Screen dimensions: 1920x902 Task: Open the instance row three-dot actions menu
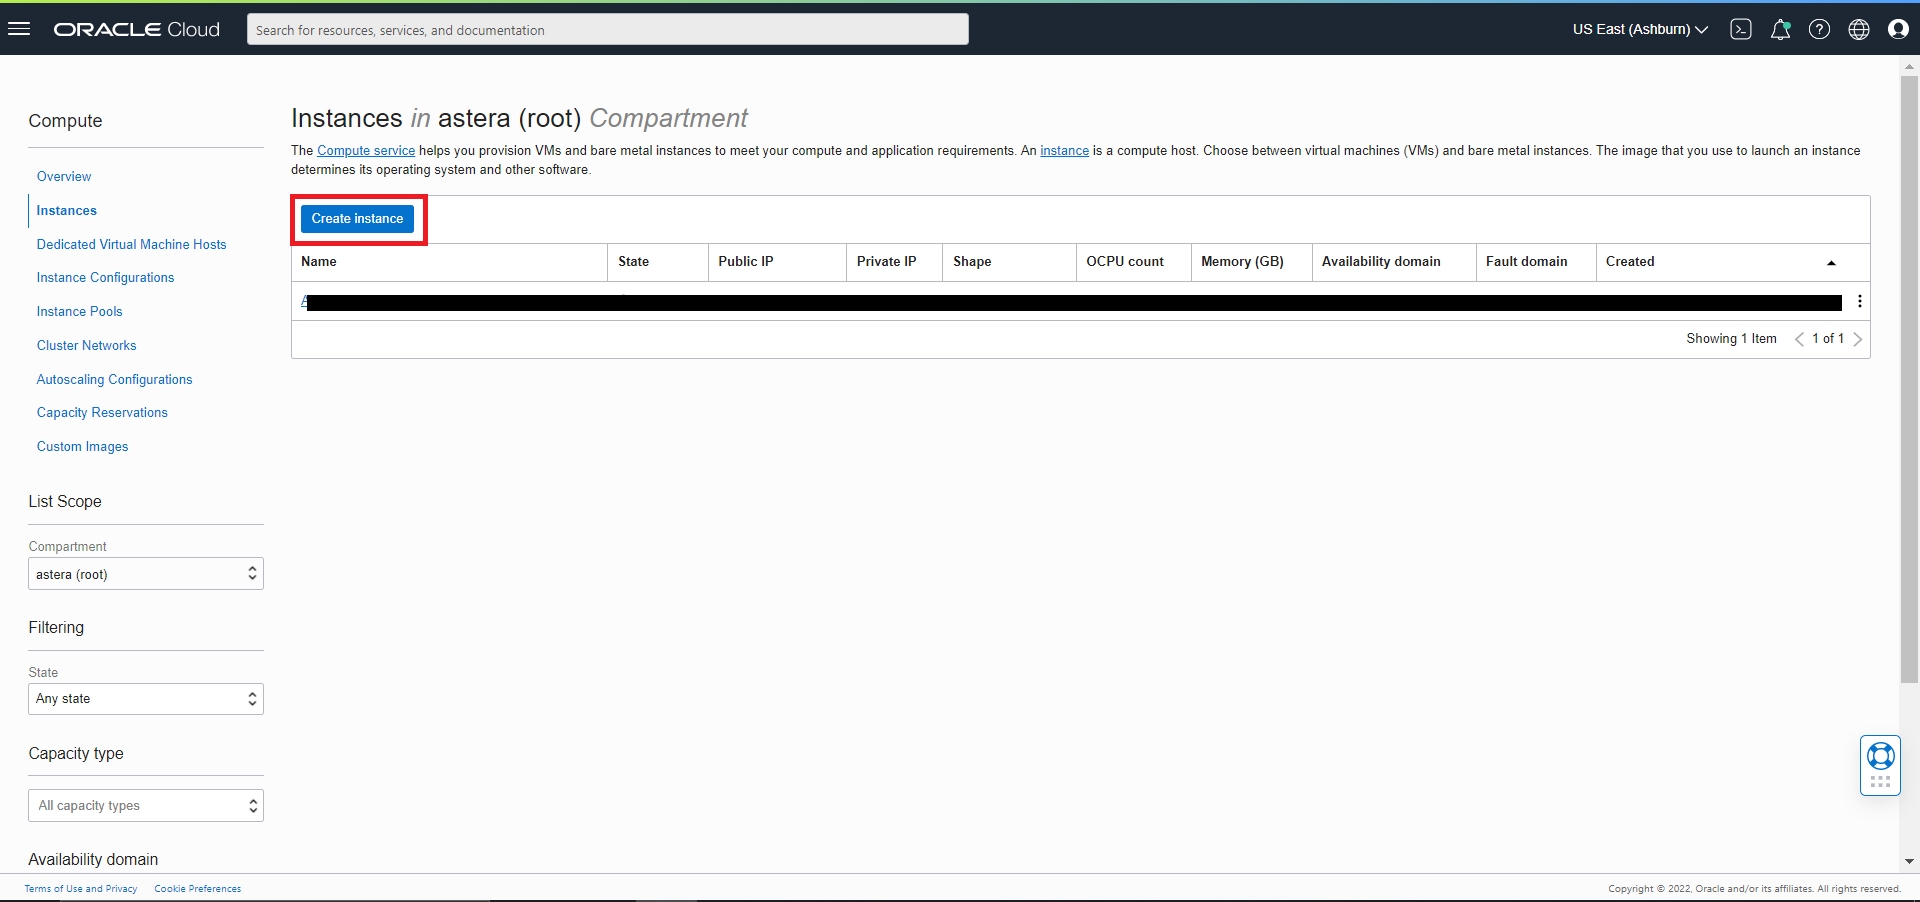pos(1859,301)
